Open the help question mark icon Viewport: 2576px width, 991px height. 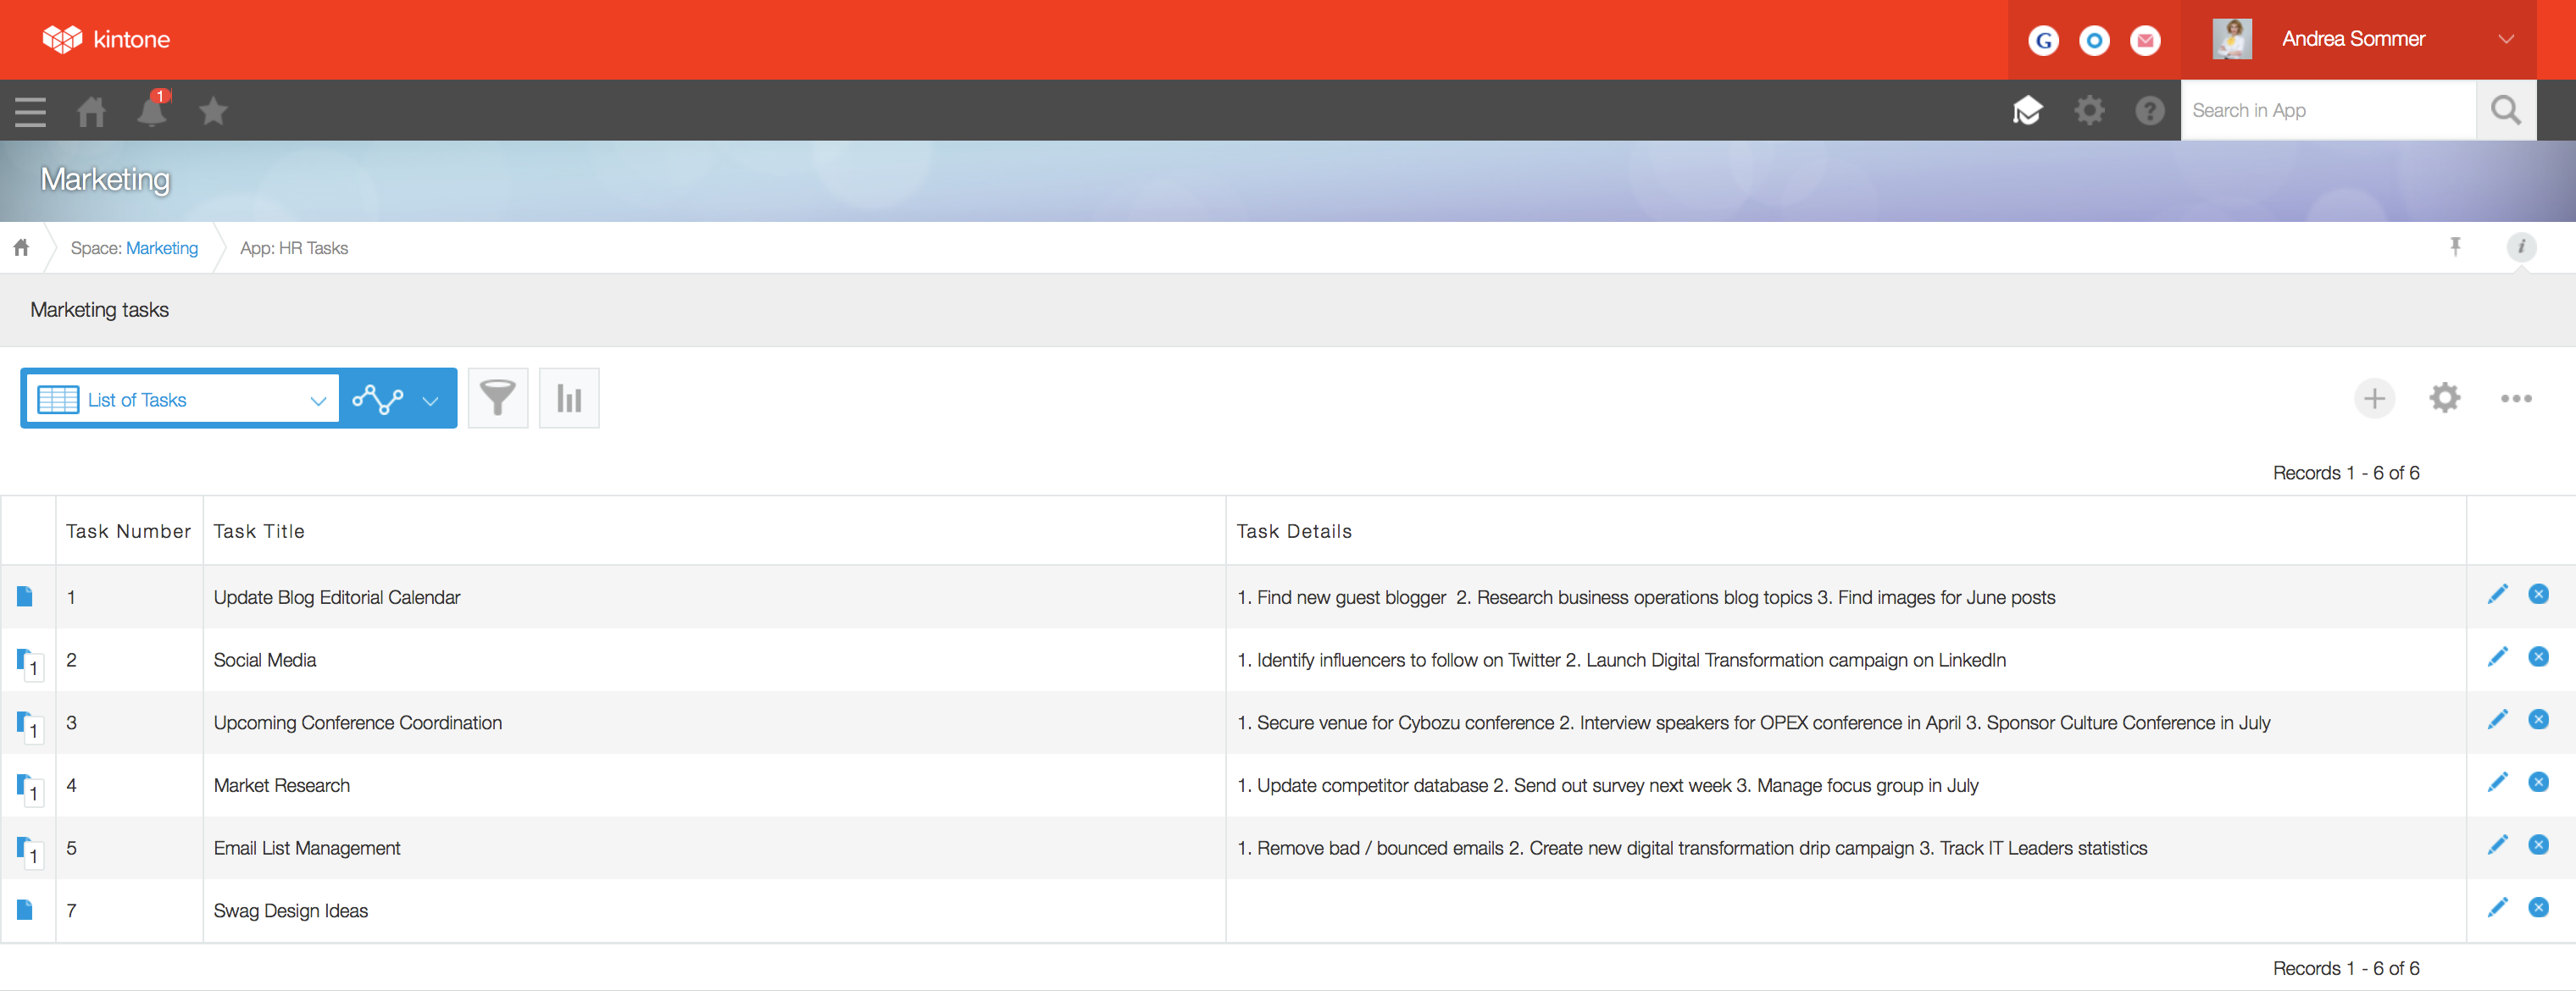(2149, 110)
